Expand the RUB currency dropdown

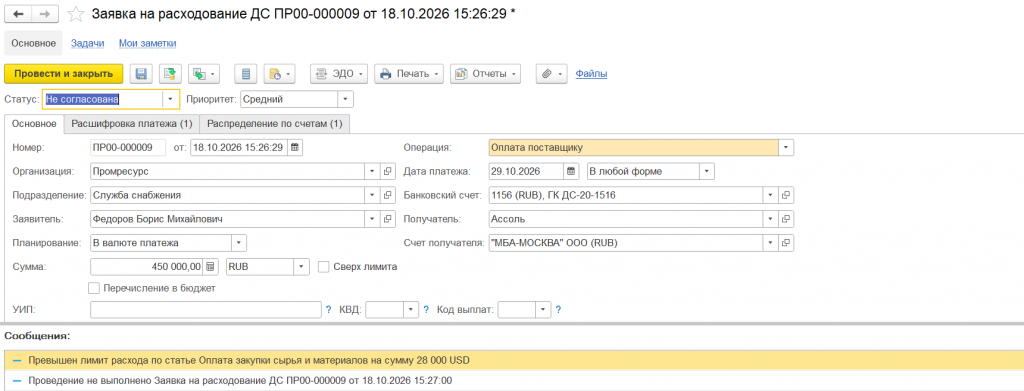[x=301, y=266]
